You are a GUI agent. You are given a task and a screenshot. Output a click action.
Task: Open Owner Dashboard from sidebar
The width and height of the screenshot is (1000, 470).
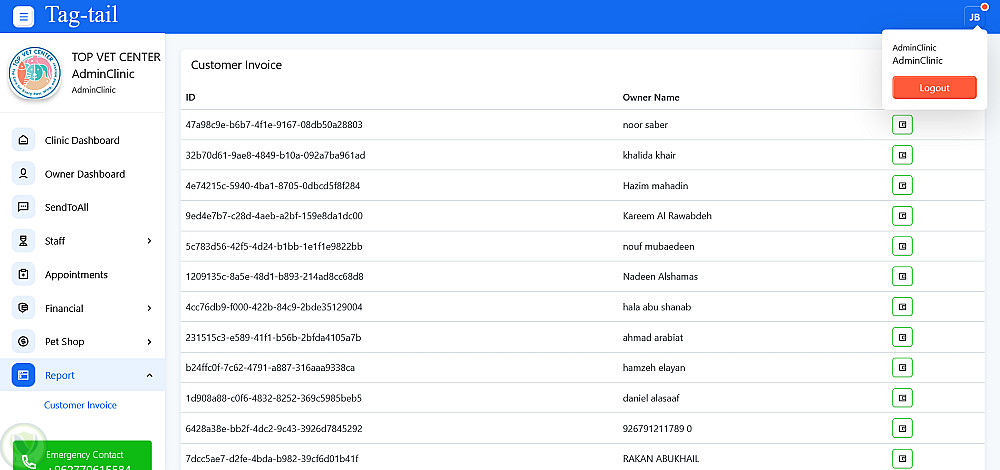coord(85,174)
